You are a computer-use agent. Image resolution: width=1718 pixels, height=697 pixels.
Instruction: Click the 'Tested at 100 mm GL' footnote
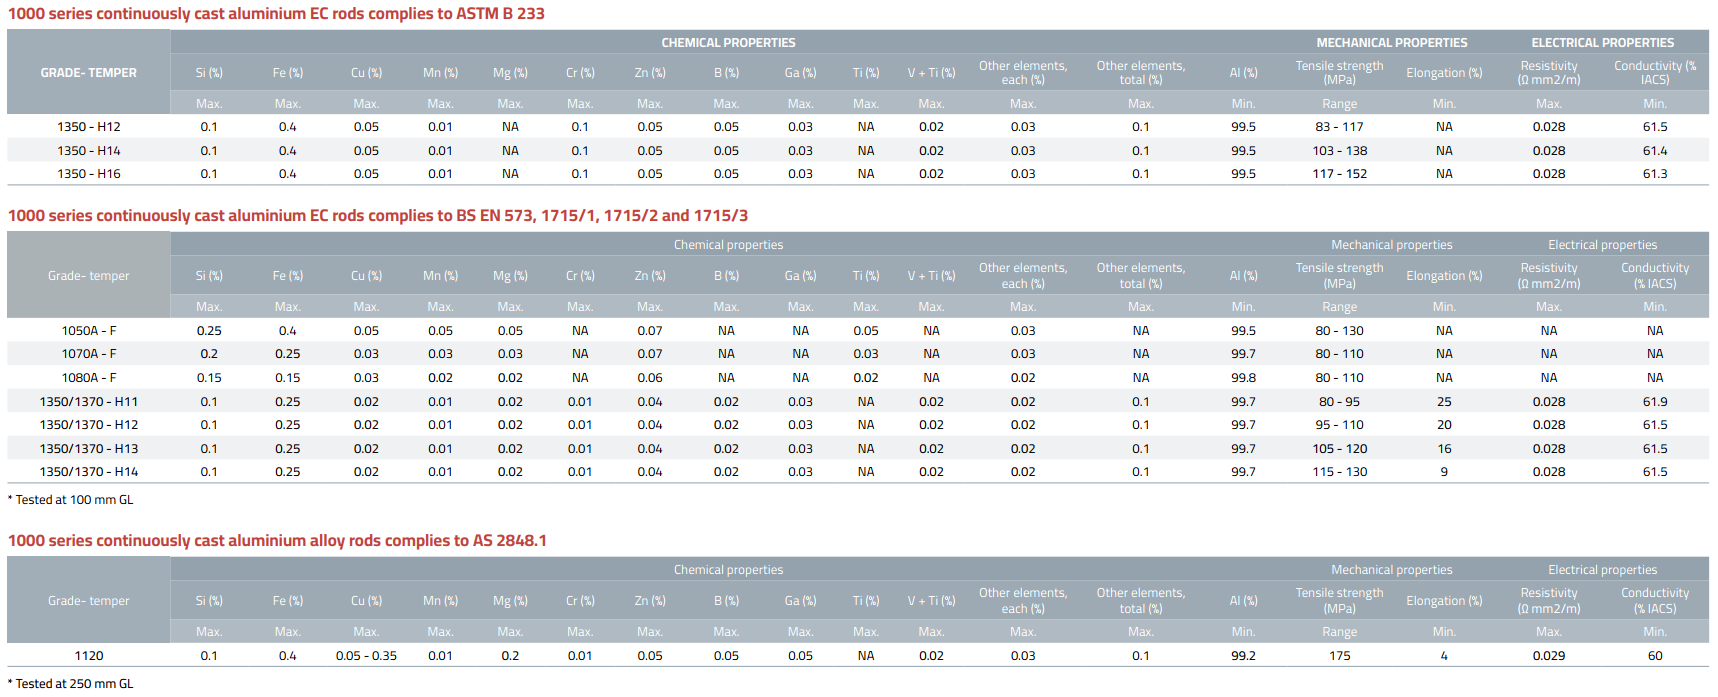[x=71, y=500]
